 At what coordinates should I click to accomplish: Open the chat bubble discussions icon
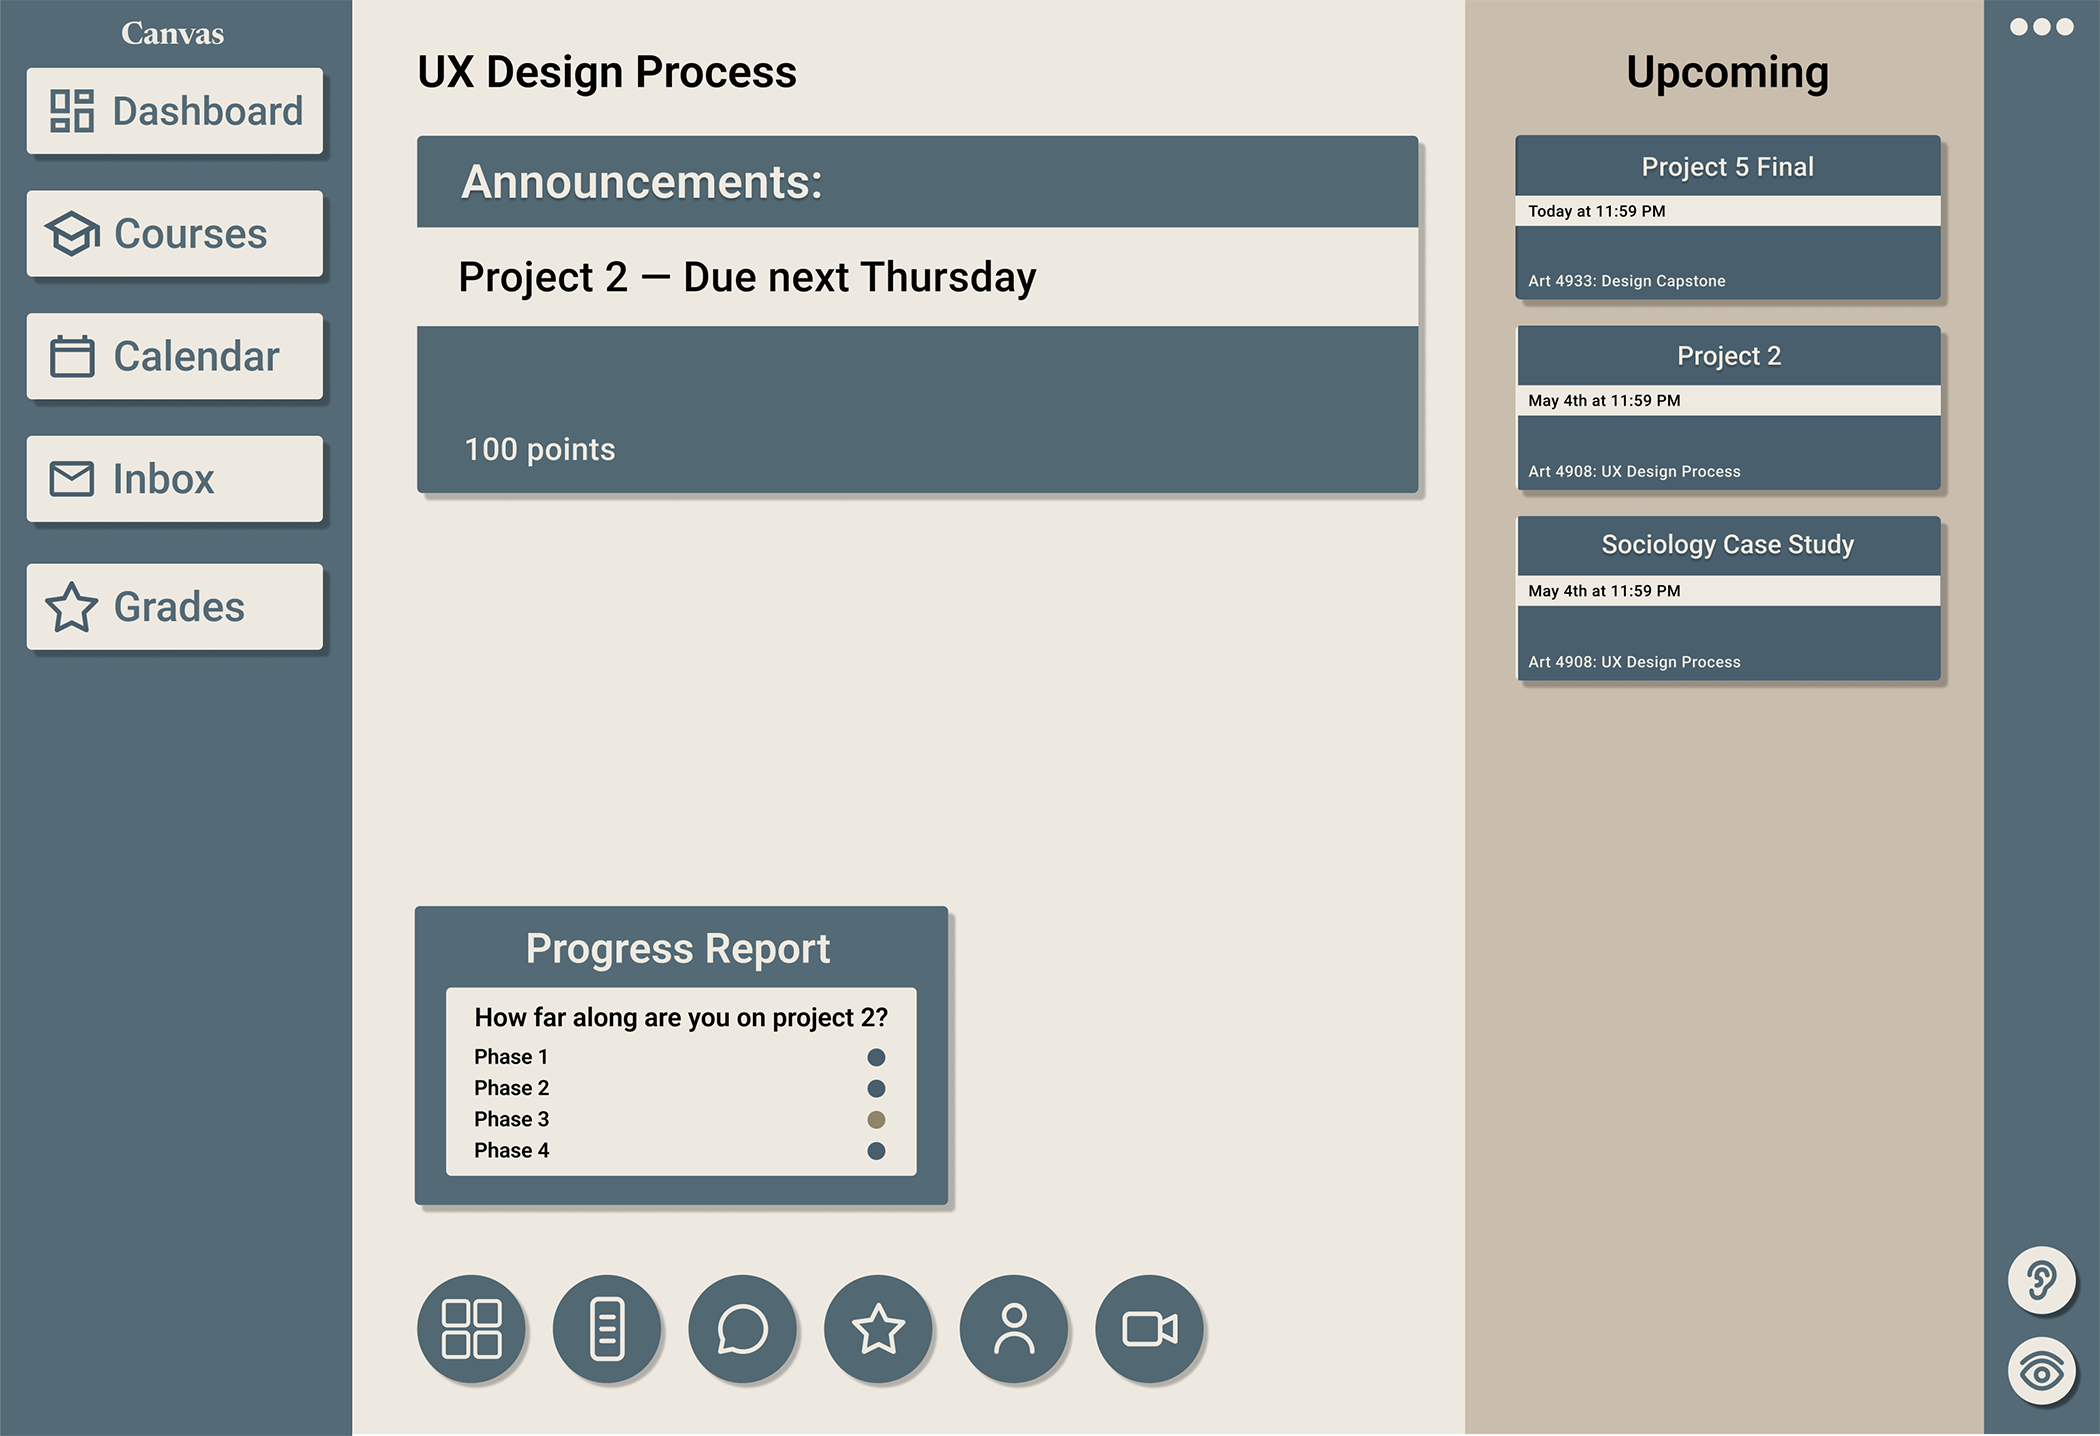[743, 1329]
